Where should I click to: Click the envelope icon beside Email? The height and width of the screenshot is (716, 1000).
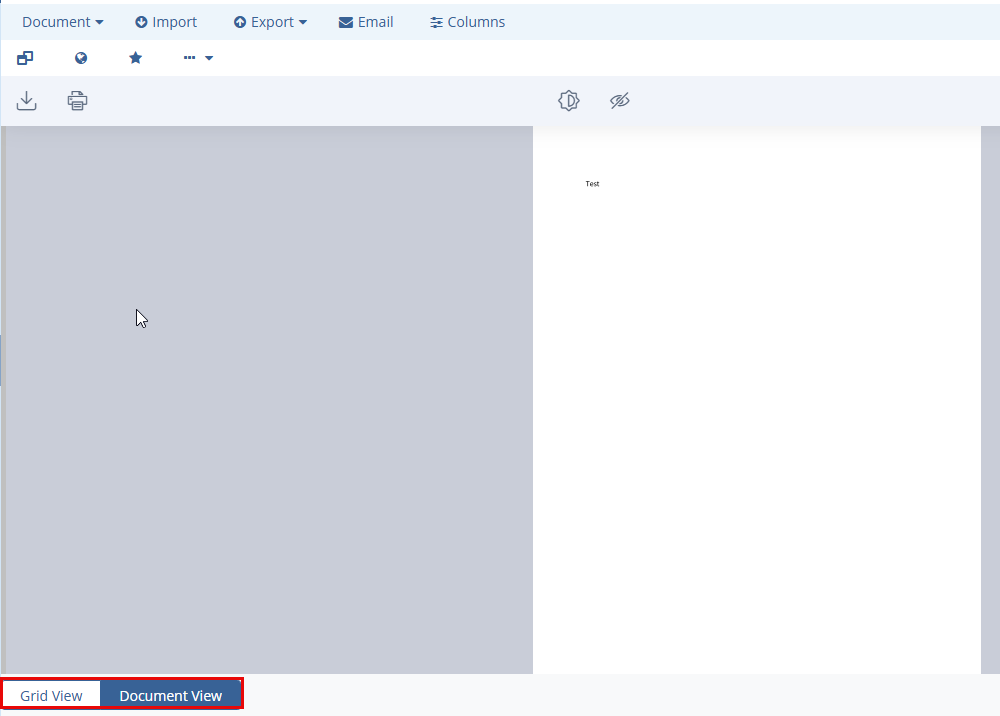click(346, 22)
